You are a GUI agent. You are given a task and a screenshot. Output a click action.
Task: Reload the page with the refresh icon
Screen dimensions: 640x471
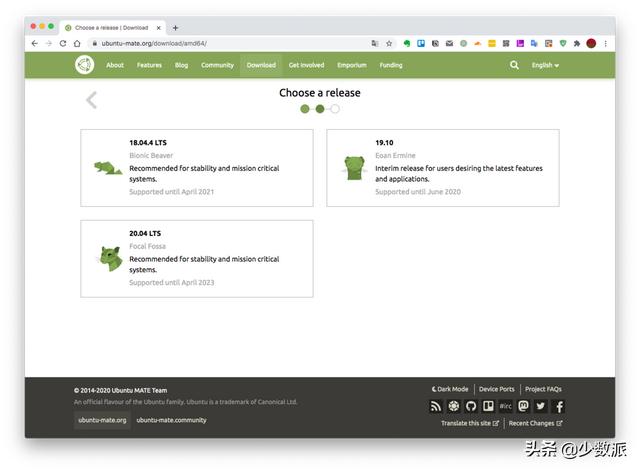(63, 43)
